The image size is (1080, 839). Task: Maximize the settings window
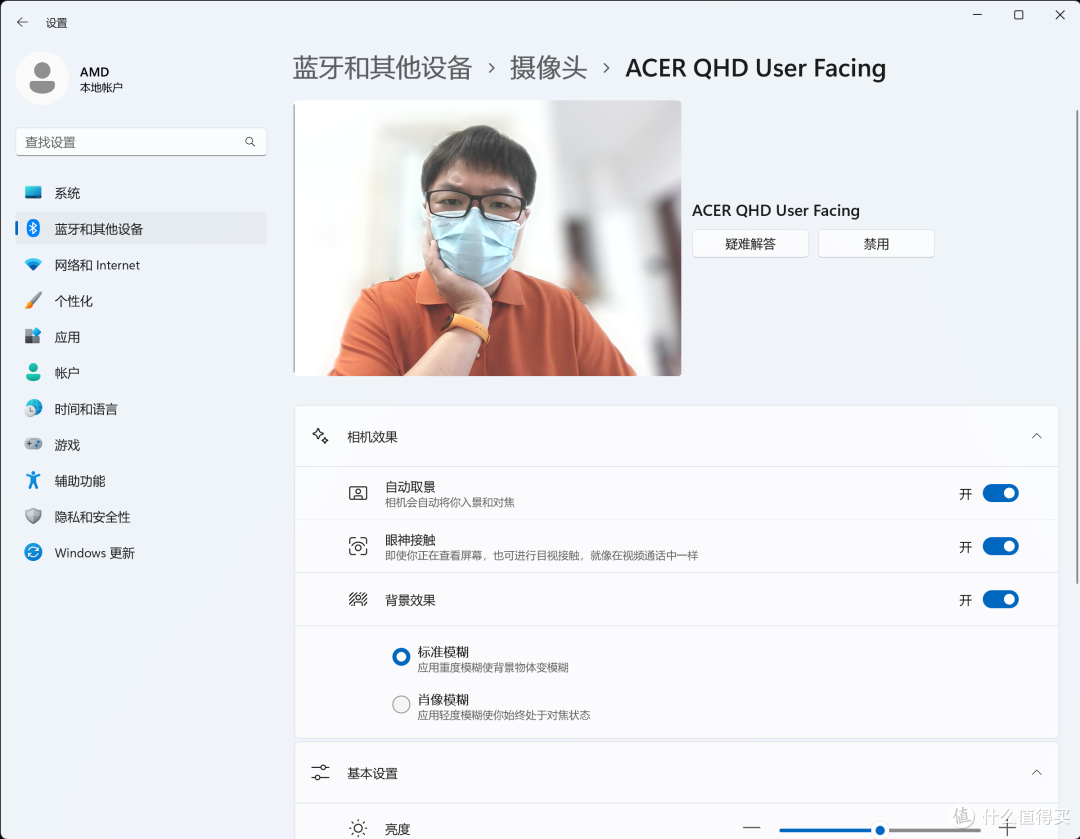(1019, 15)
